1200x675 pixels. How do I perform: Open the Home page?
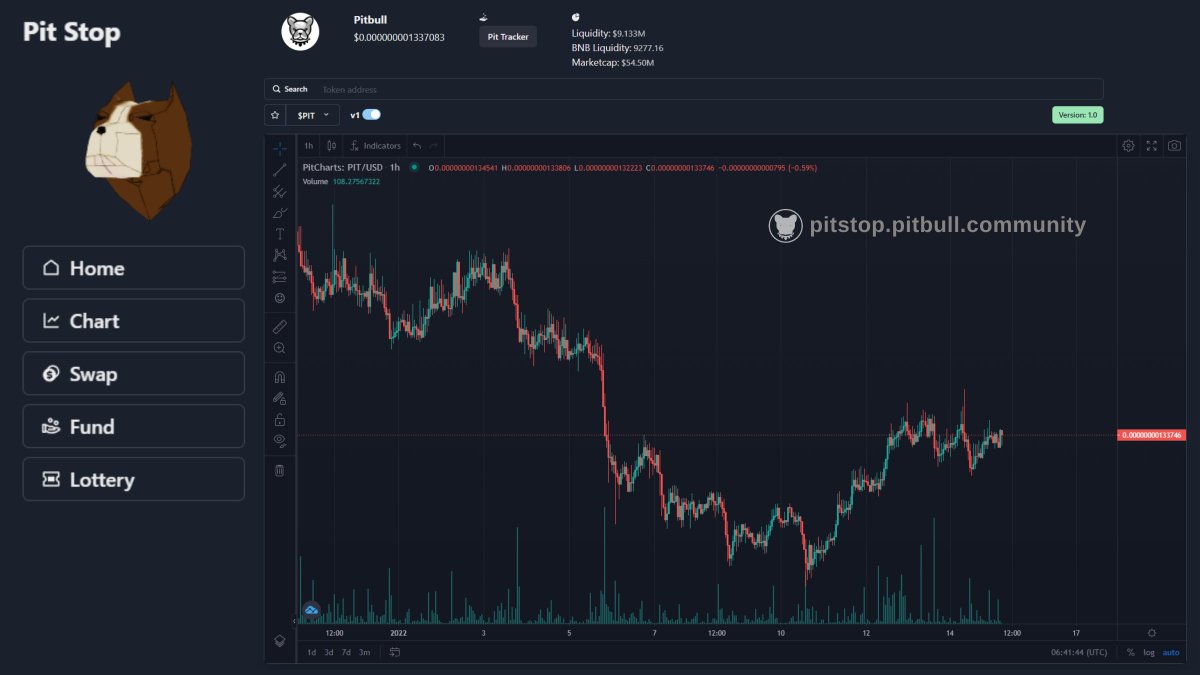coord(133,268)
